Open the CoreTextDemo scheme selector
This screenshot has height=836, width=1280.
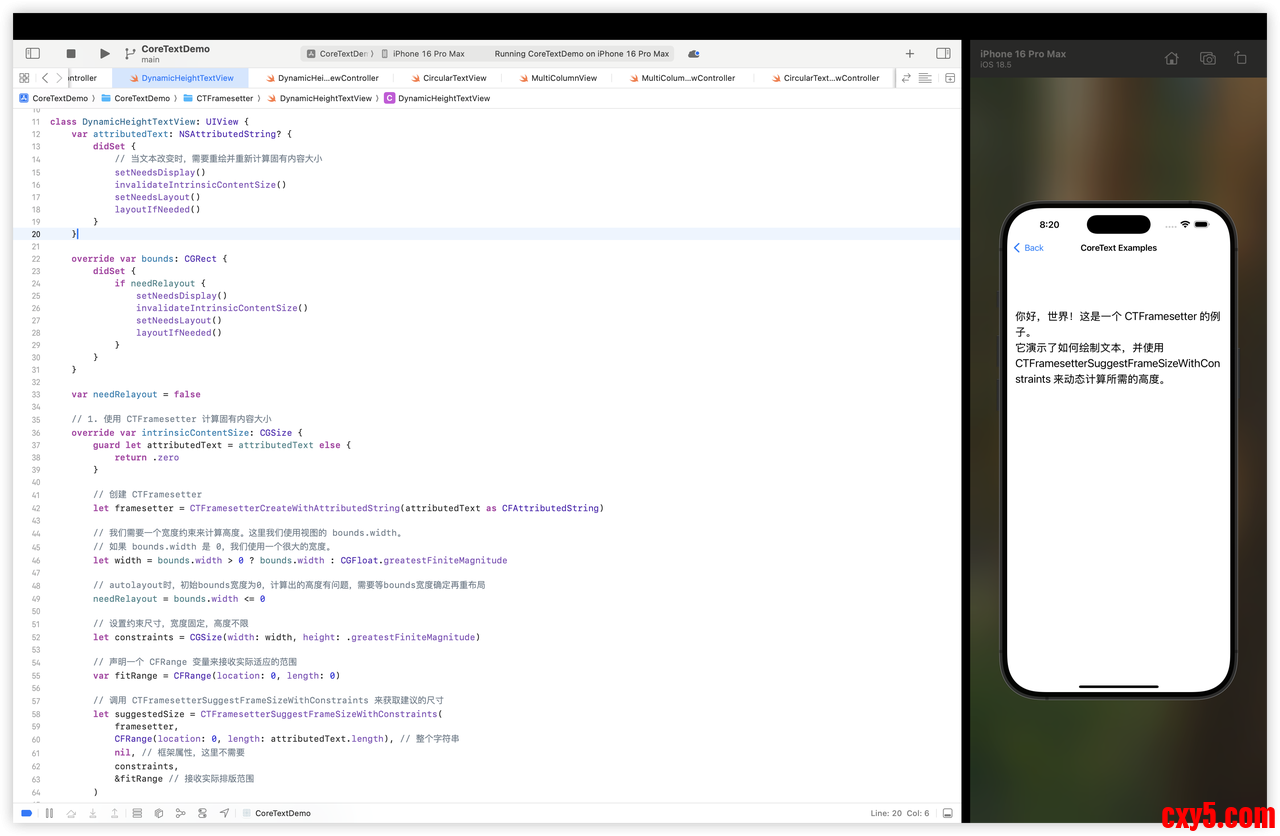tap(341, 54)
